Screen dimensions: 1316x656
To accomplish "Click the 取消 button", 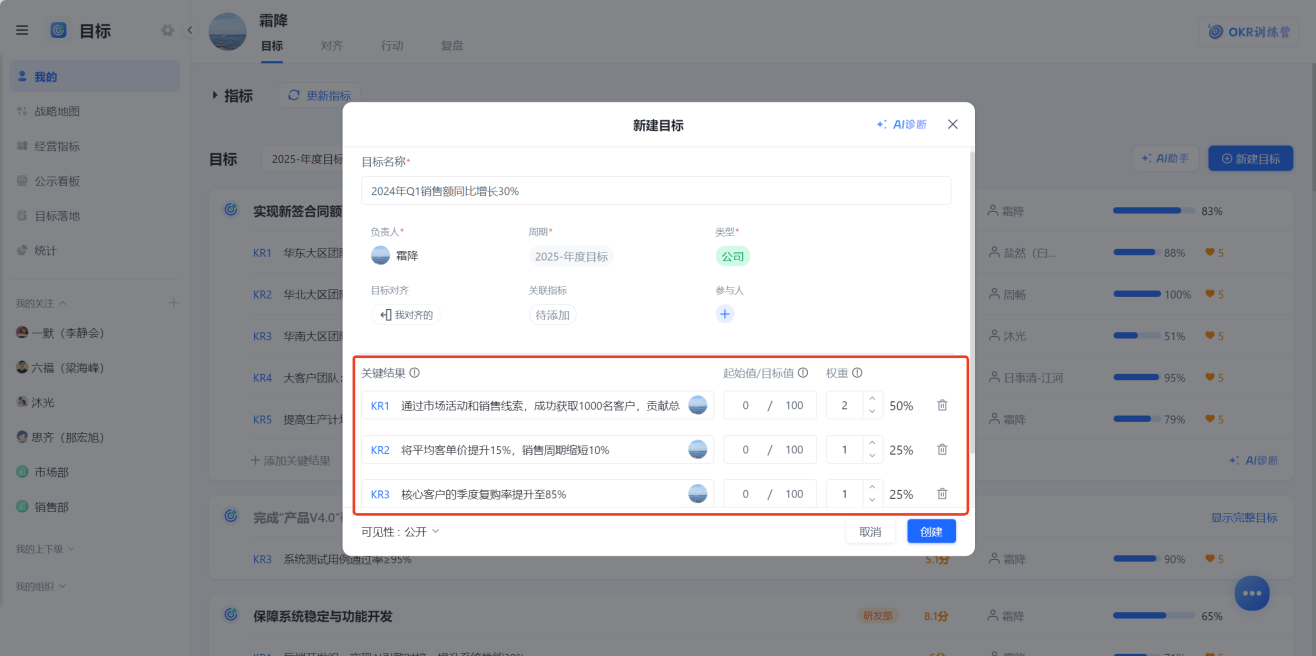I will pyautogui.click(x=870, y=531).
